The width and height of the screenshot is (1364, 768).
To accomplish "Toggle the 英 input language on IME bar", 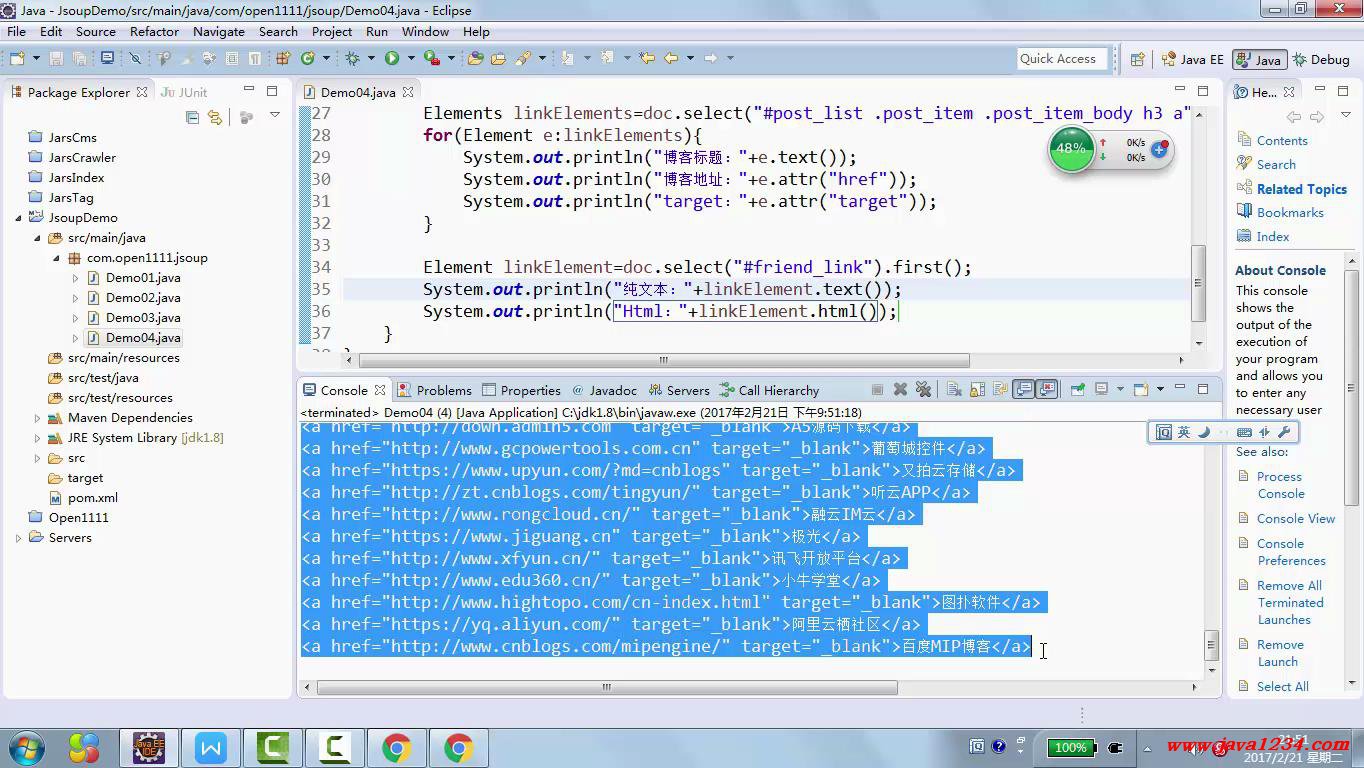I will [x=1184, y=432].
